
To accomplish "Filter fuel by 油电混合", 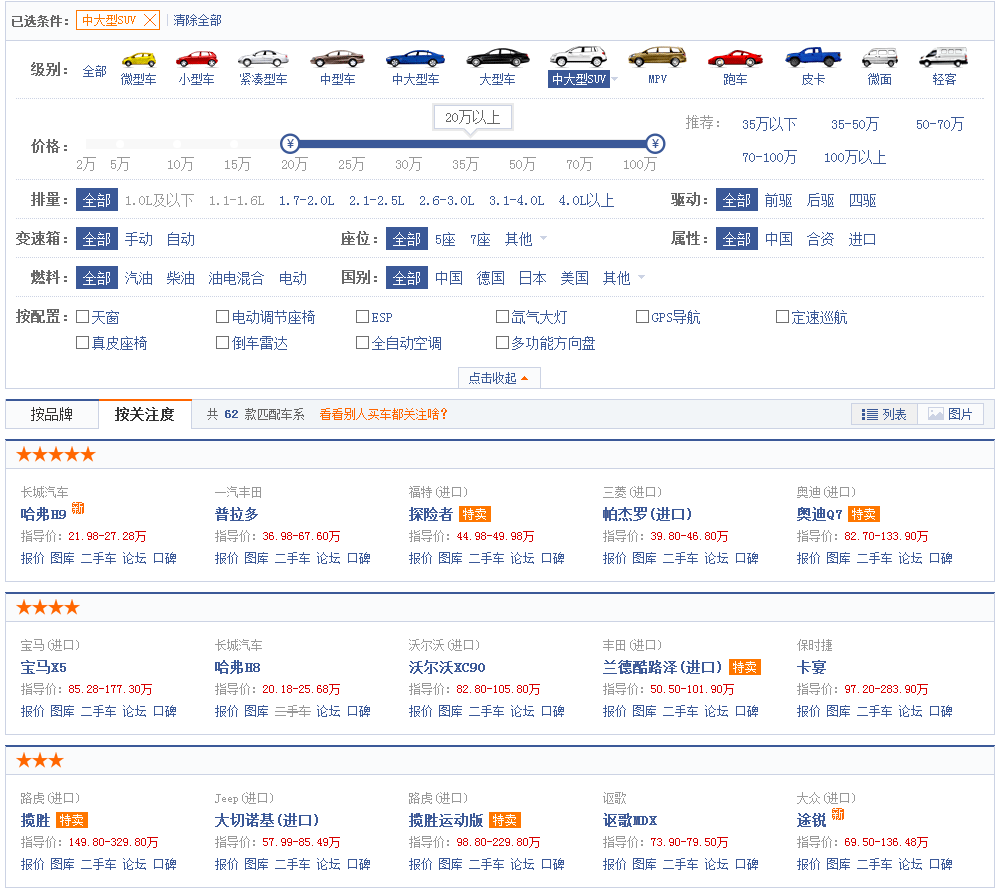I will pyautogui.click(x=236, y=278).
